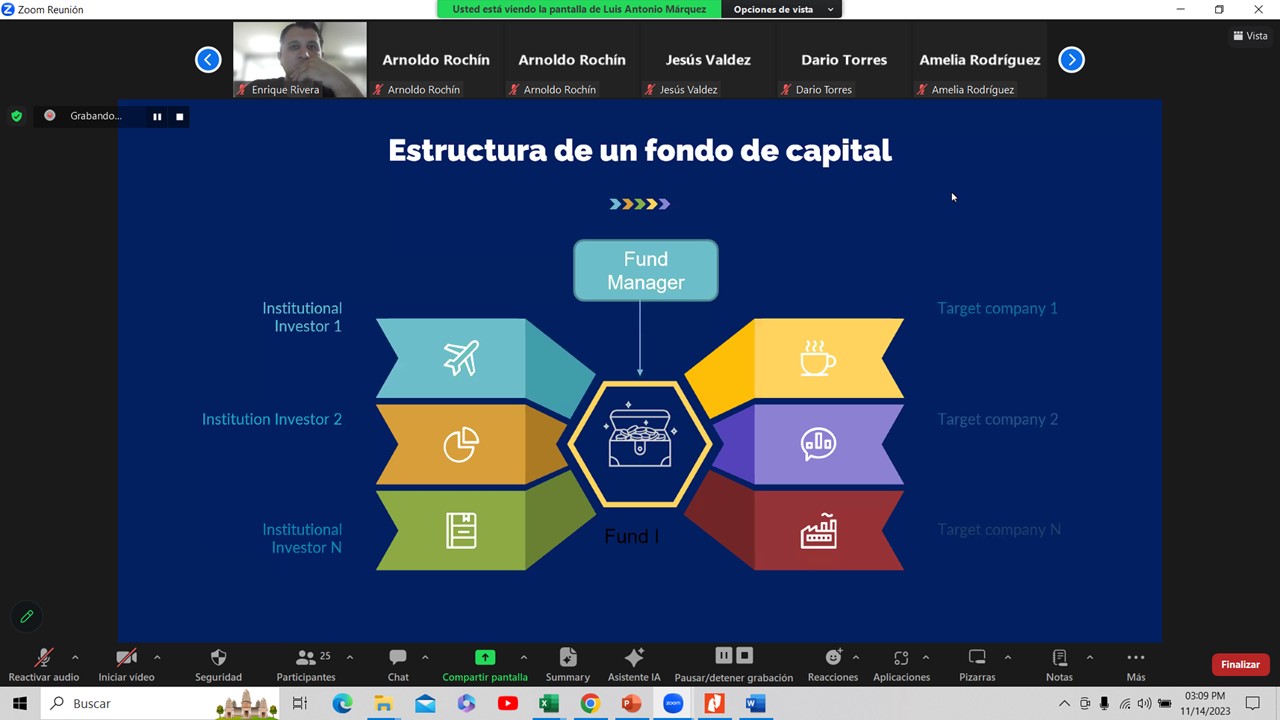The image size is (1280, 720).
Task: Expand the arrow next to Reactivar audio
Action: click(x=75, y=657)
